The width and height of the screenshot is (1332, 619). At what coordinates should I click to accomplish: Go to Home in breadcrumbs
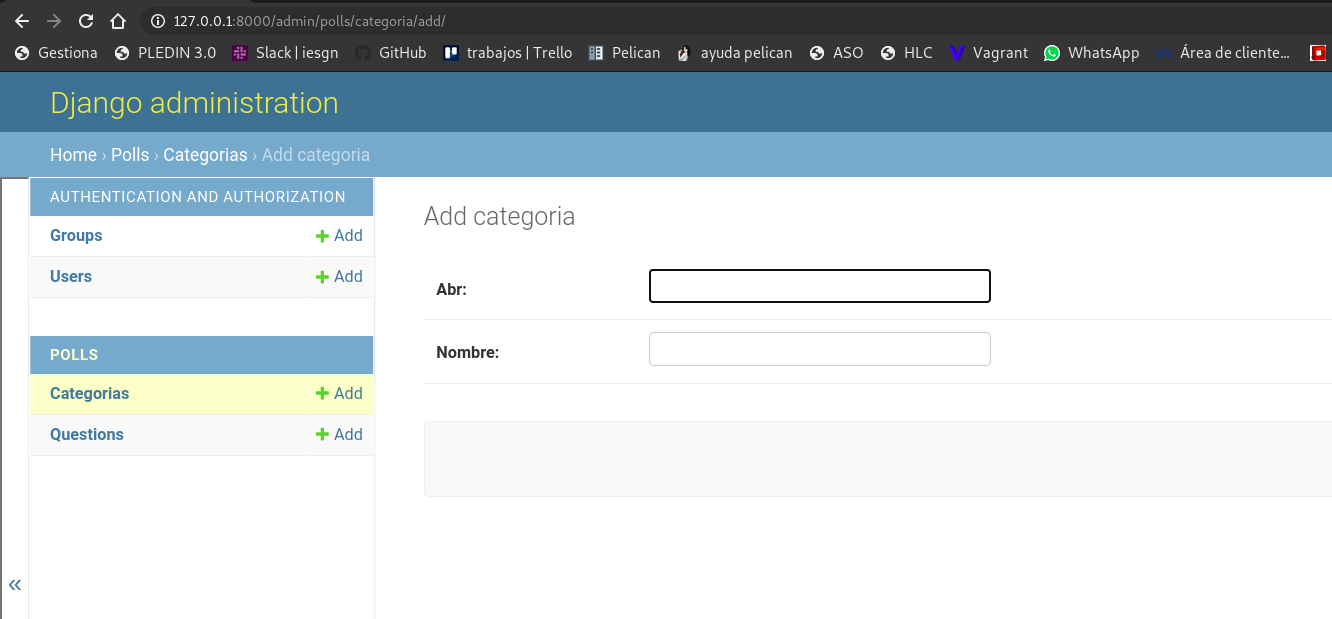pos(73,155)
